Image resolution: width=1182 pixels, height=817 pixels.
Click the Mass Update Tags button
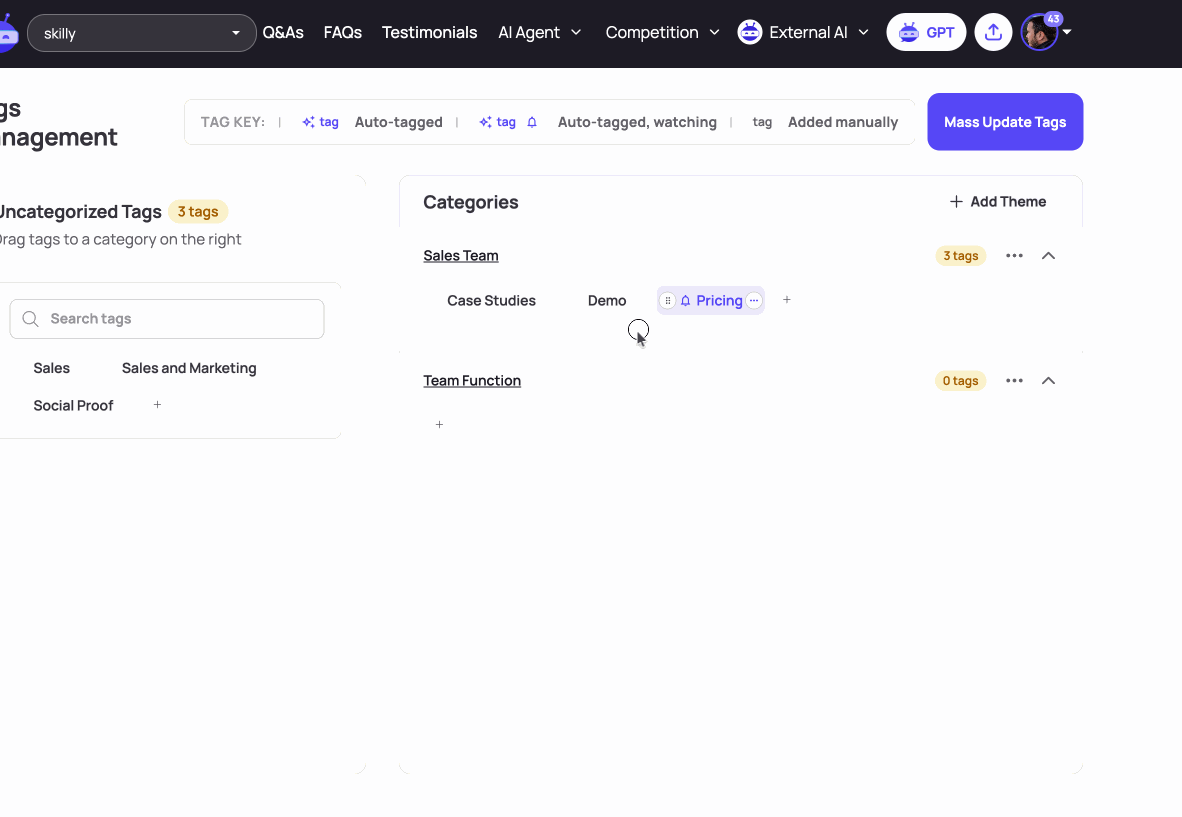point(1005,122)
